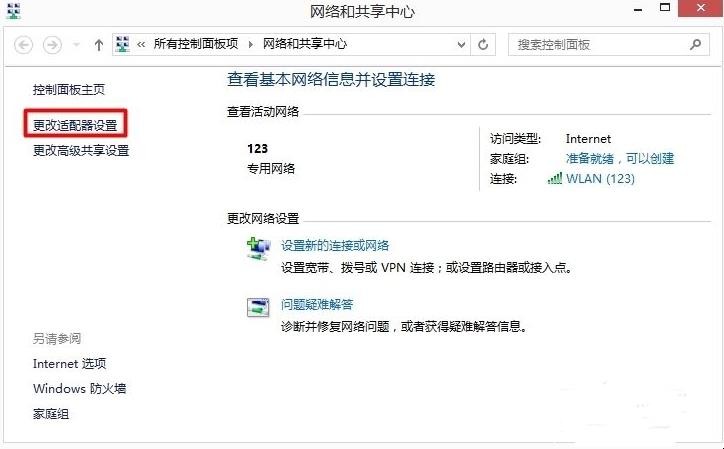The image size is (724, 449).
Task: Click the search magnifier icon
Action: (695, 44)
